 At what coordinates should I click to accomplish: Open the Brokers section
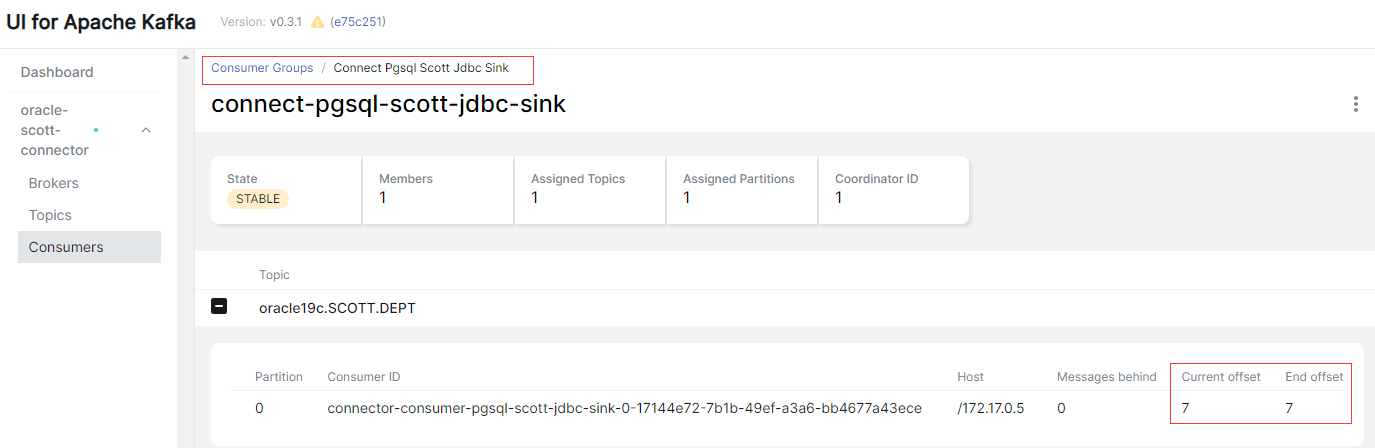pyautogui.click(x=54, y=183)
